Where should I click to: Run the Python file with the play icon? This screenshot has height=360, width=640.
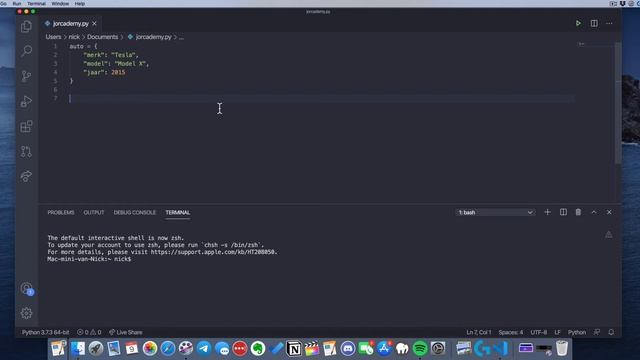[578, 23]
